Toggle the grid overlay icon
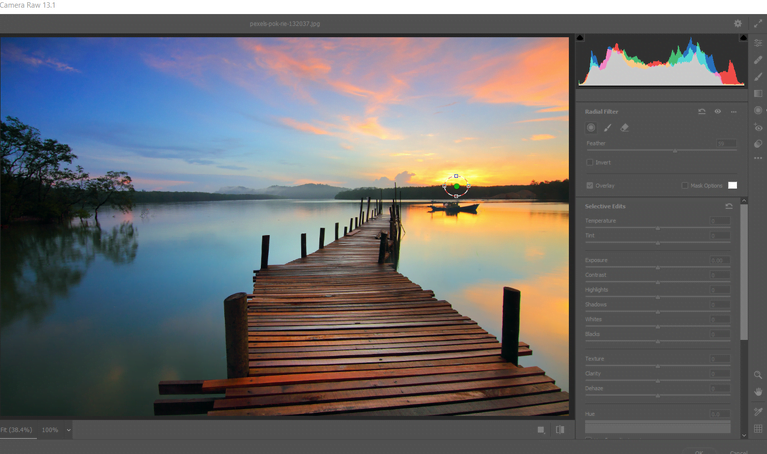Screen dimensions: 767x454 click(x=758, y=429)
